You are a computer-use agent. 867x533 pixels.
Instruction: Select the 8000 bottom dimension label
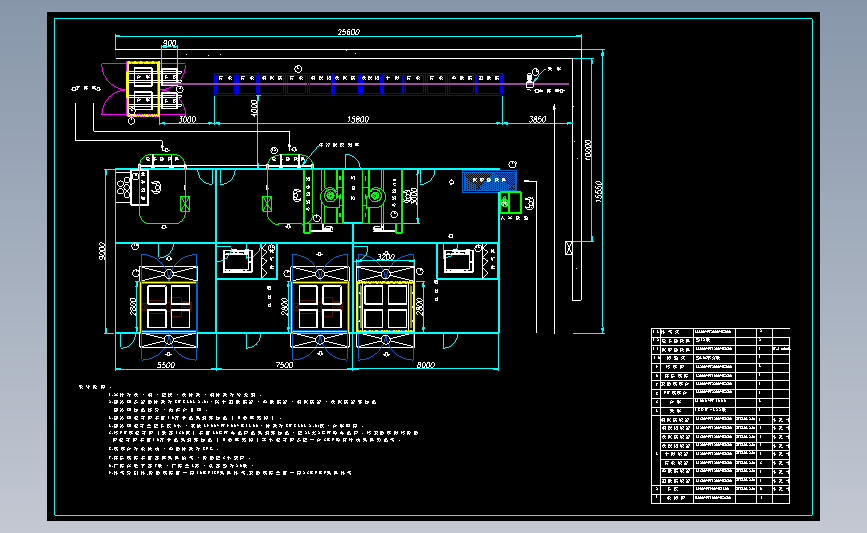[x=426, y=365]
